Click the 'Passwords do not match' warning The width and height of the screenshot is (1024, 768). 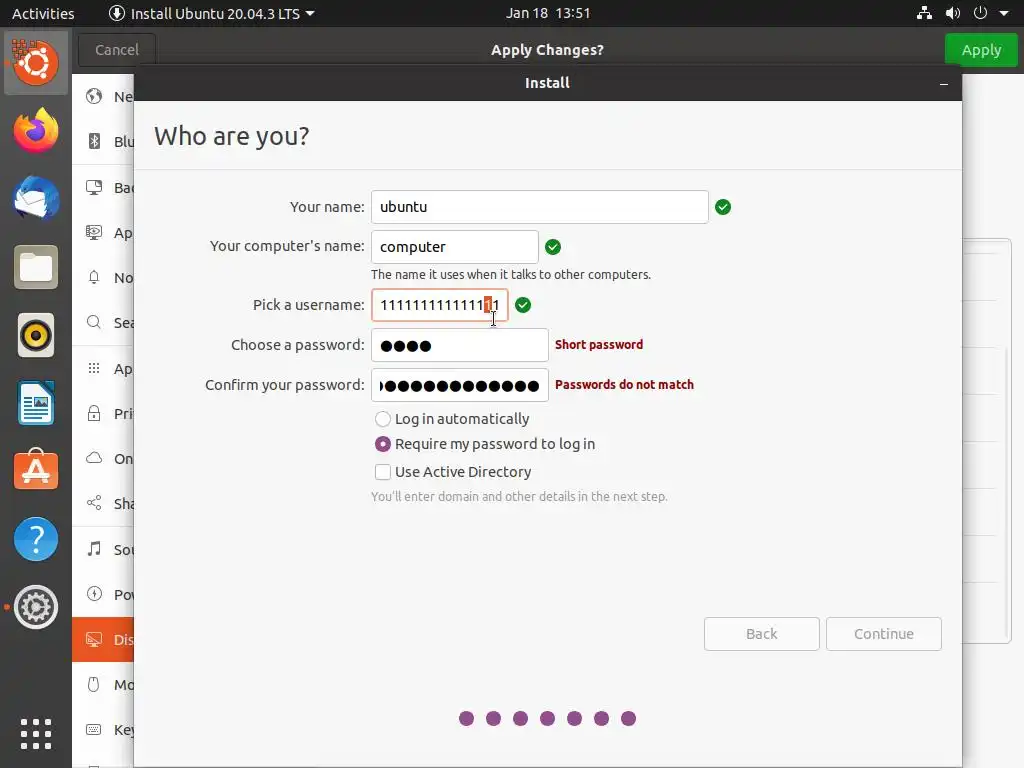point(624,385)
